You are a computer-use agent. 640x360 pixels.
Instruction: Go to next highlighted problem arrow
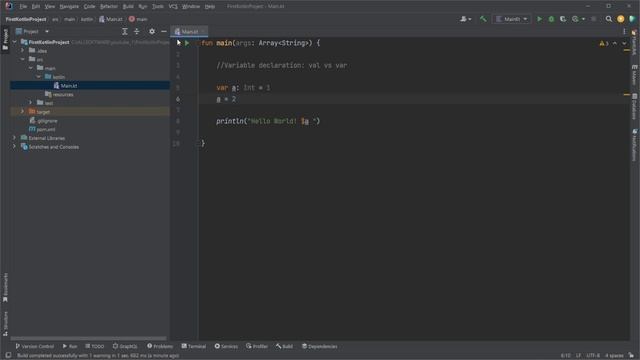click(x=624, y=43)
